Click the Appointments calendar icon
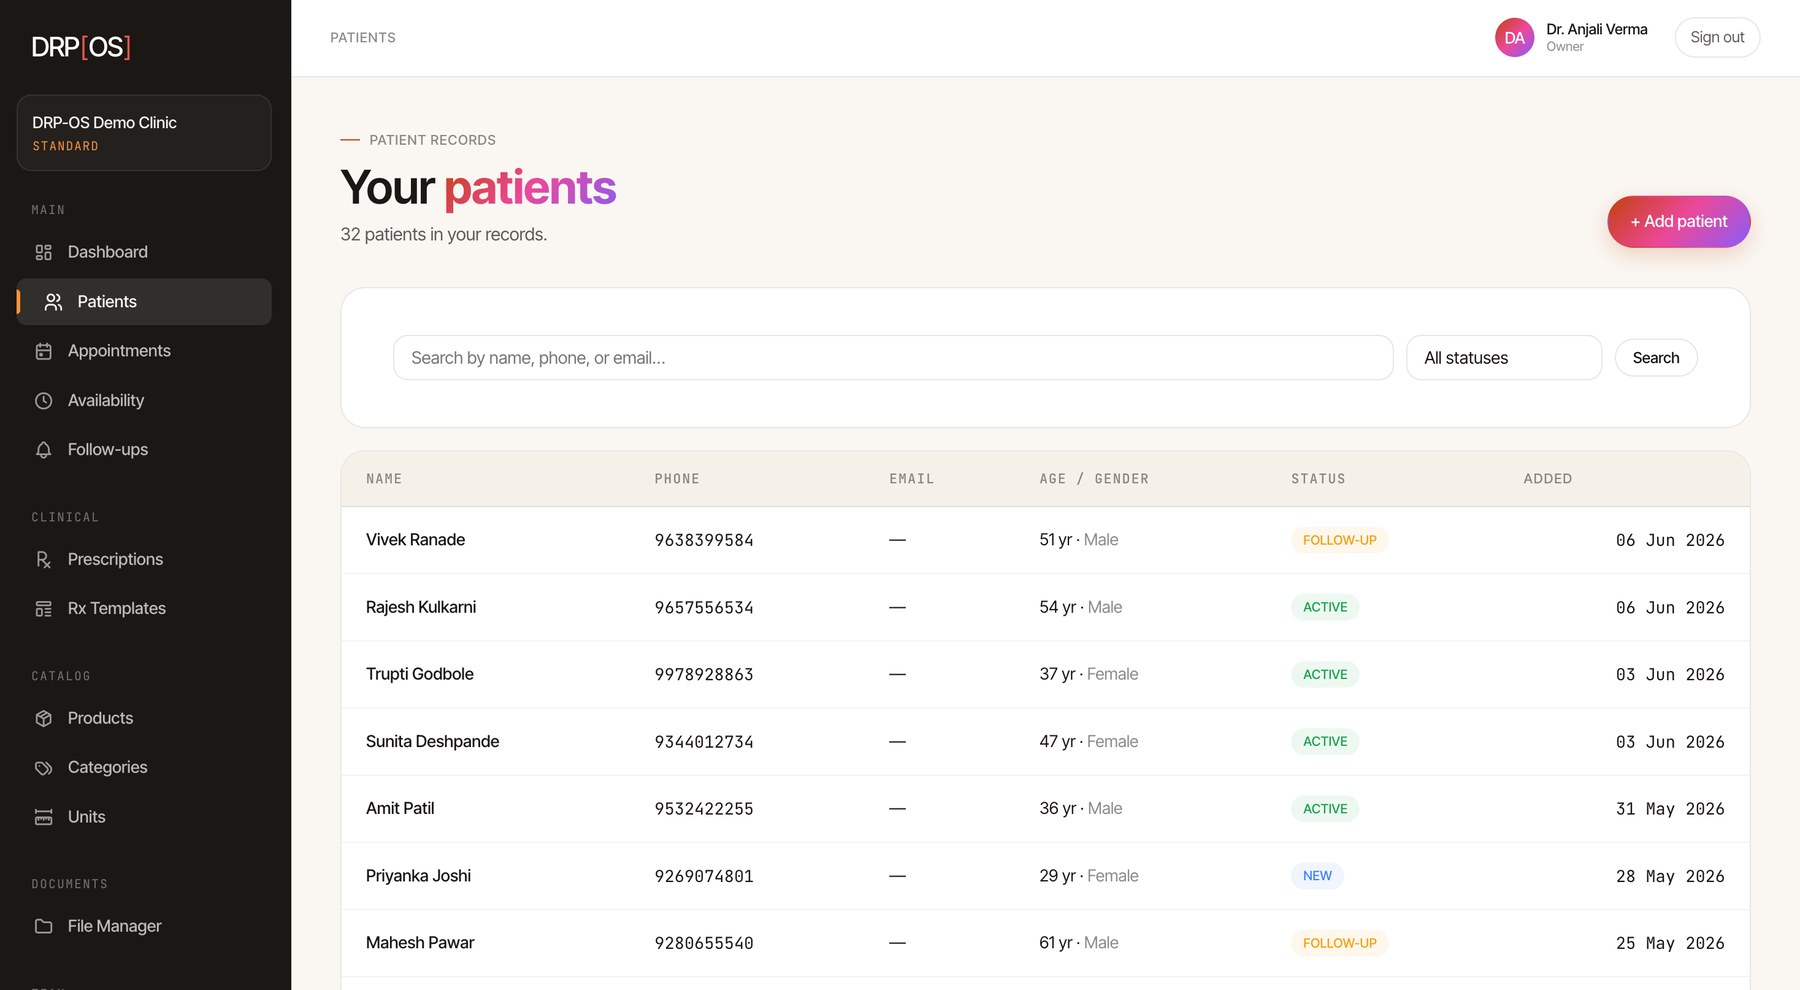 [x=43, y=351]
